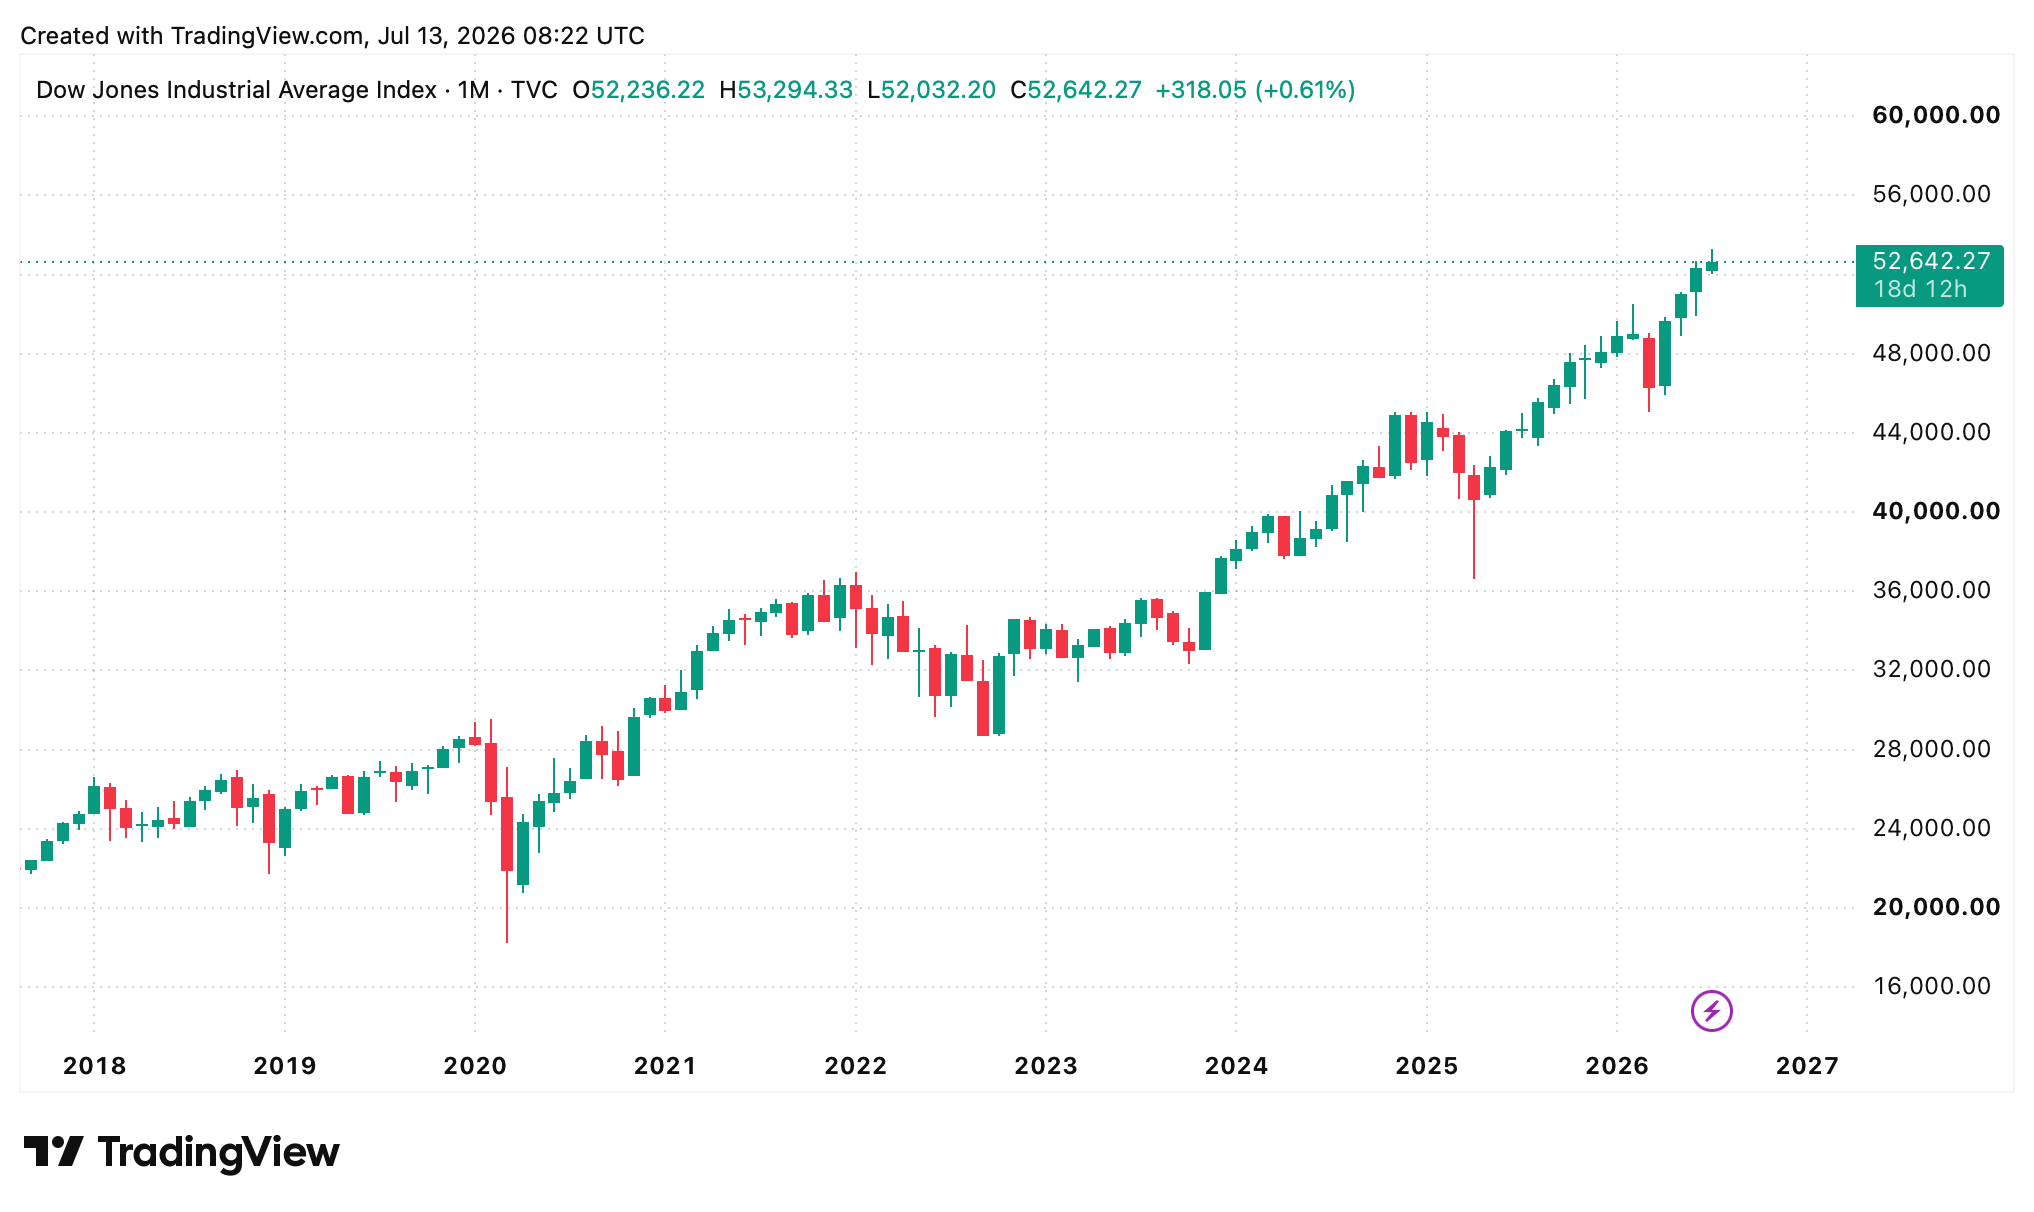Click the 16,000.00 price axis label
The image size is (2034, 1212).
coord(1931,986)
